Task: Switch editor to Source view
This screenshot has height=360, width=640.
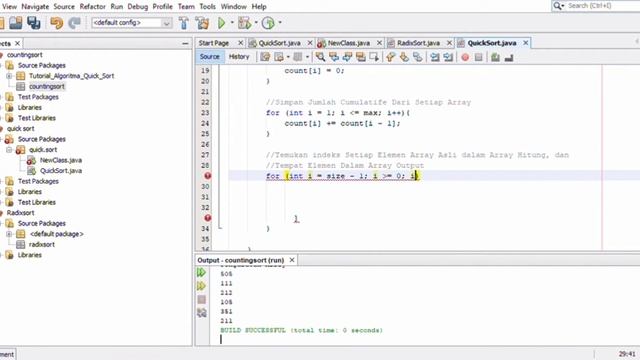Action: tap(209, 57)
